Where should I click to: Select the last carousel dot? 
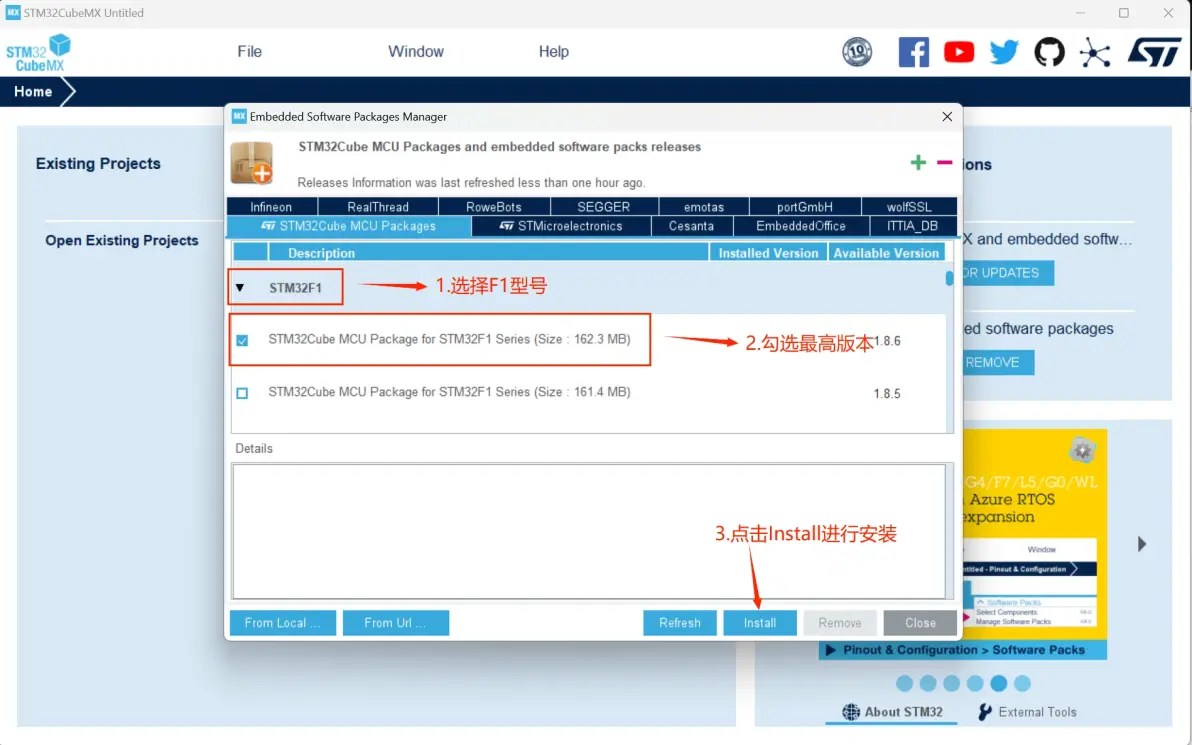coord(1022,683)
